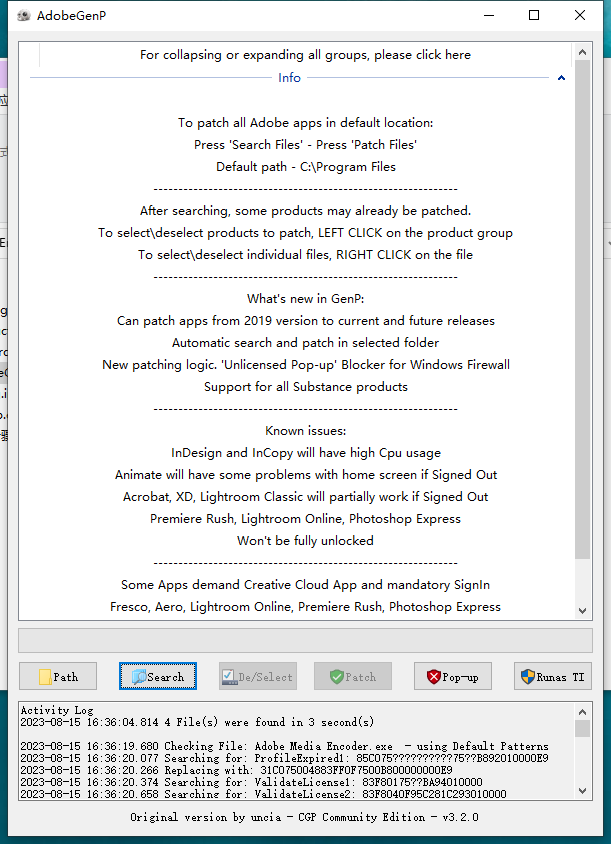
Task: Collapse the Info group chevron
Action: [561, 78]
